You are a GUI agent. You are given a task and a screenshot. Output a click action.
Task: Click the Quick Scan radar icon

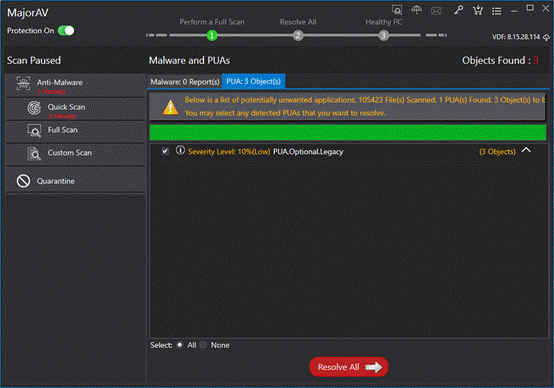click(x=34, y=108)
